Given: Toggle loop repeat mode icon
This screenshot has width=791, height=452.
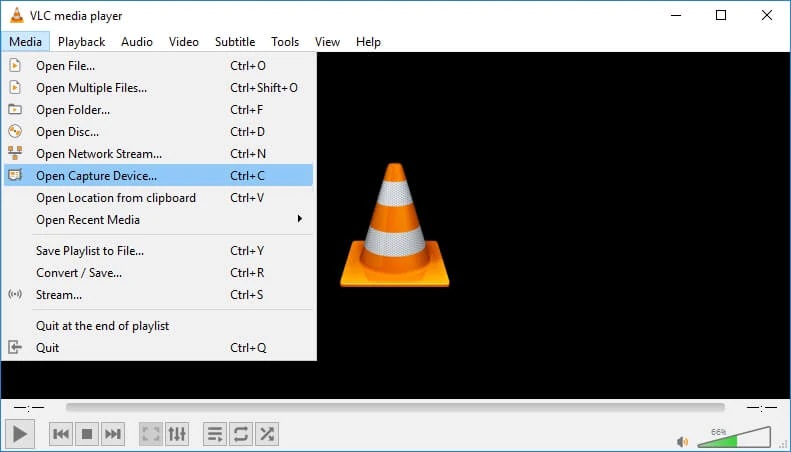Looking at the screenshot, I should [x=241, y=434].
